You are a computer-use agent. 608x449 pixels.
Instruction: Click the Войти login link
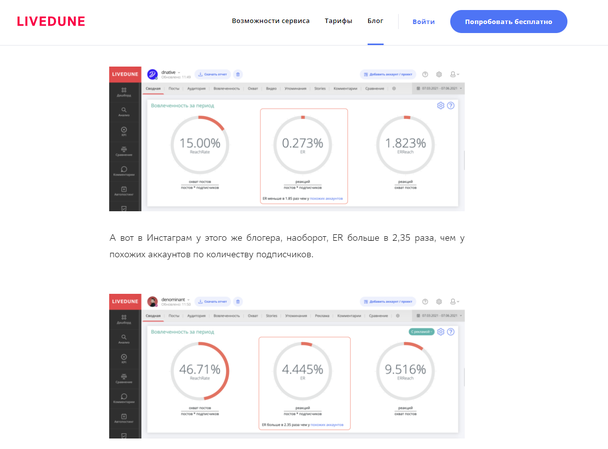(423, 22)
